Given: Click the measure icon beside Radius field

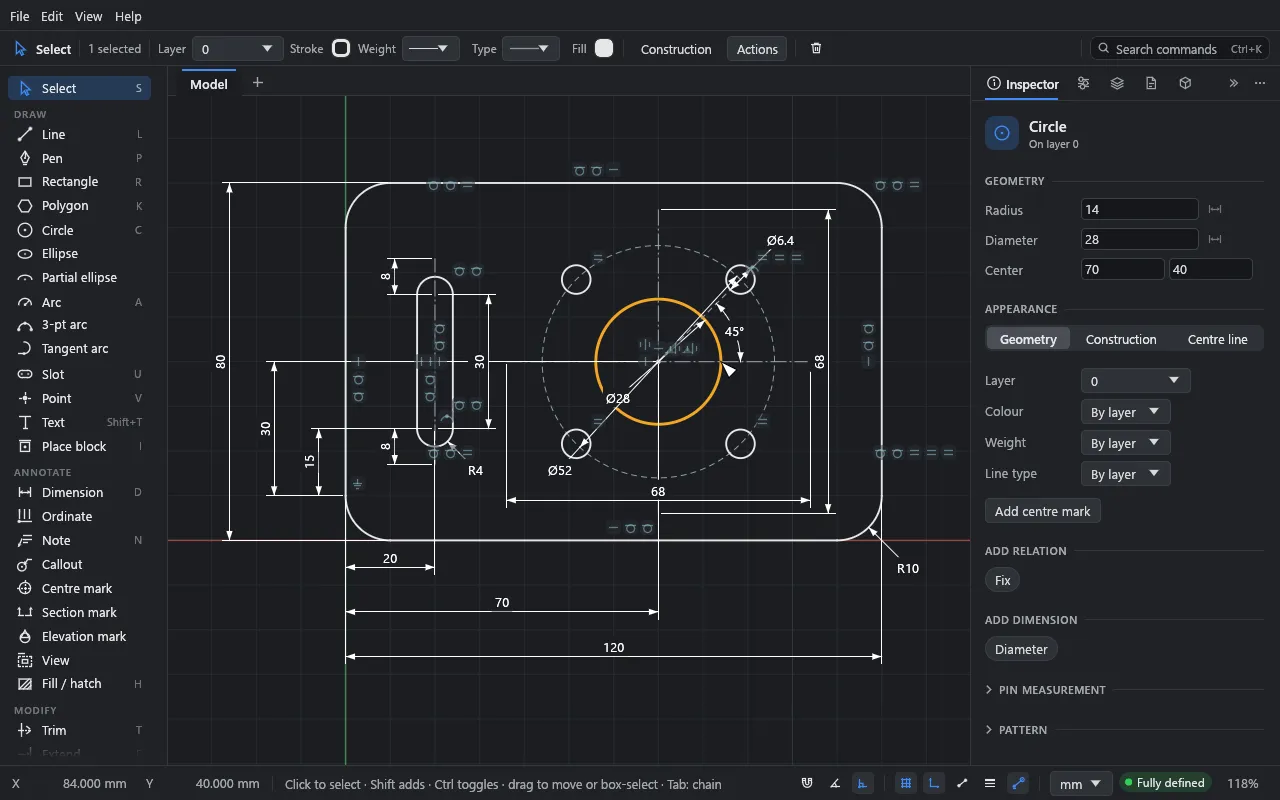Looking at the screenshot, I should tap(1215, 210).
